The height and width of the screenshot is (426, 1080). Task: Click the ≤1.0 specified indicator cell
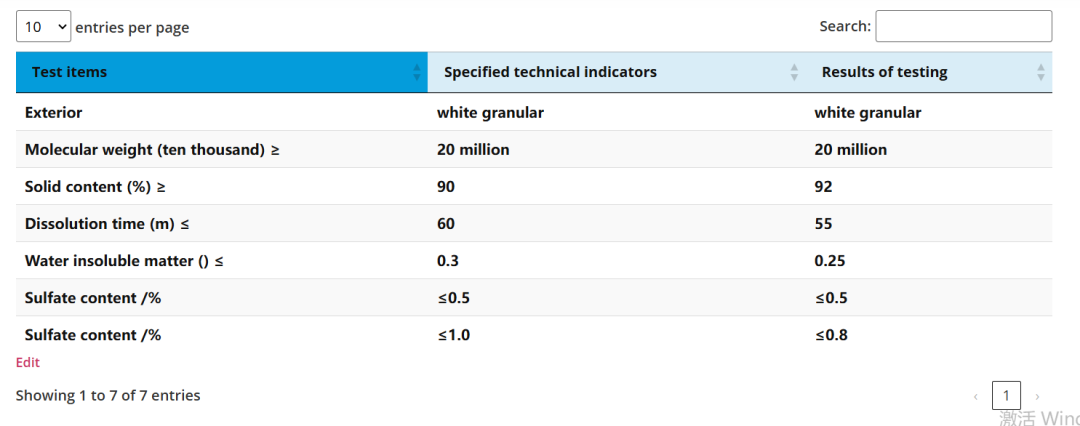pyautogui.click(x=616, y=335)
